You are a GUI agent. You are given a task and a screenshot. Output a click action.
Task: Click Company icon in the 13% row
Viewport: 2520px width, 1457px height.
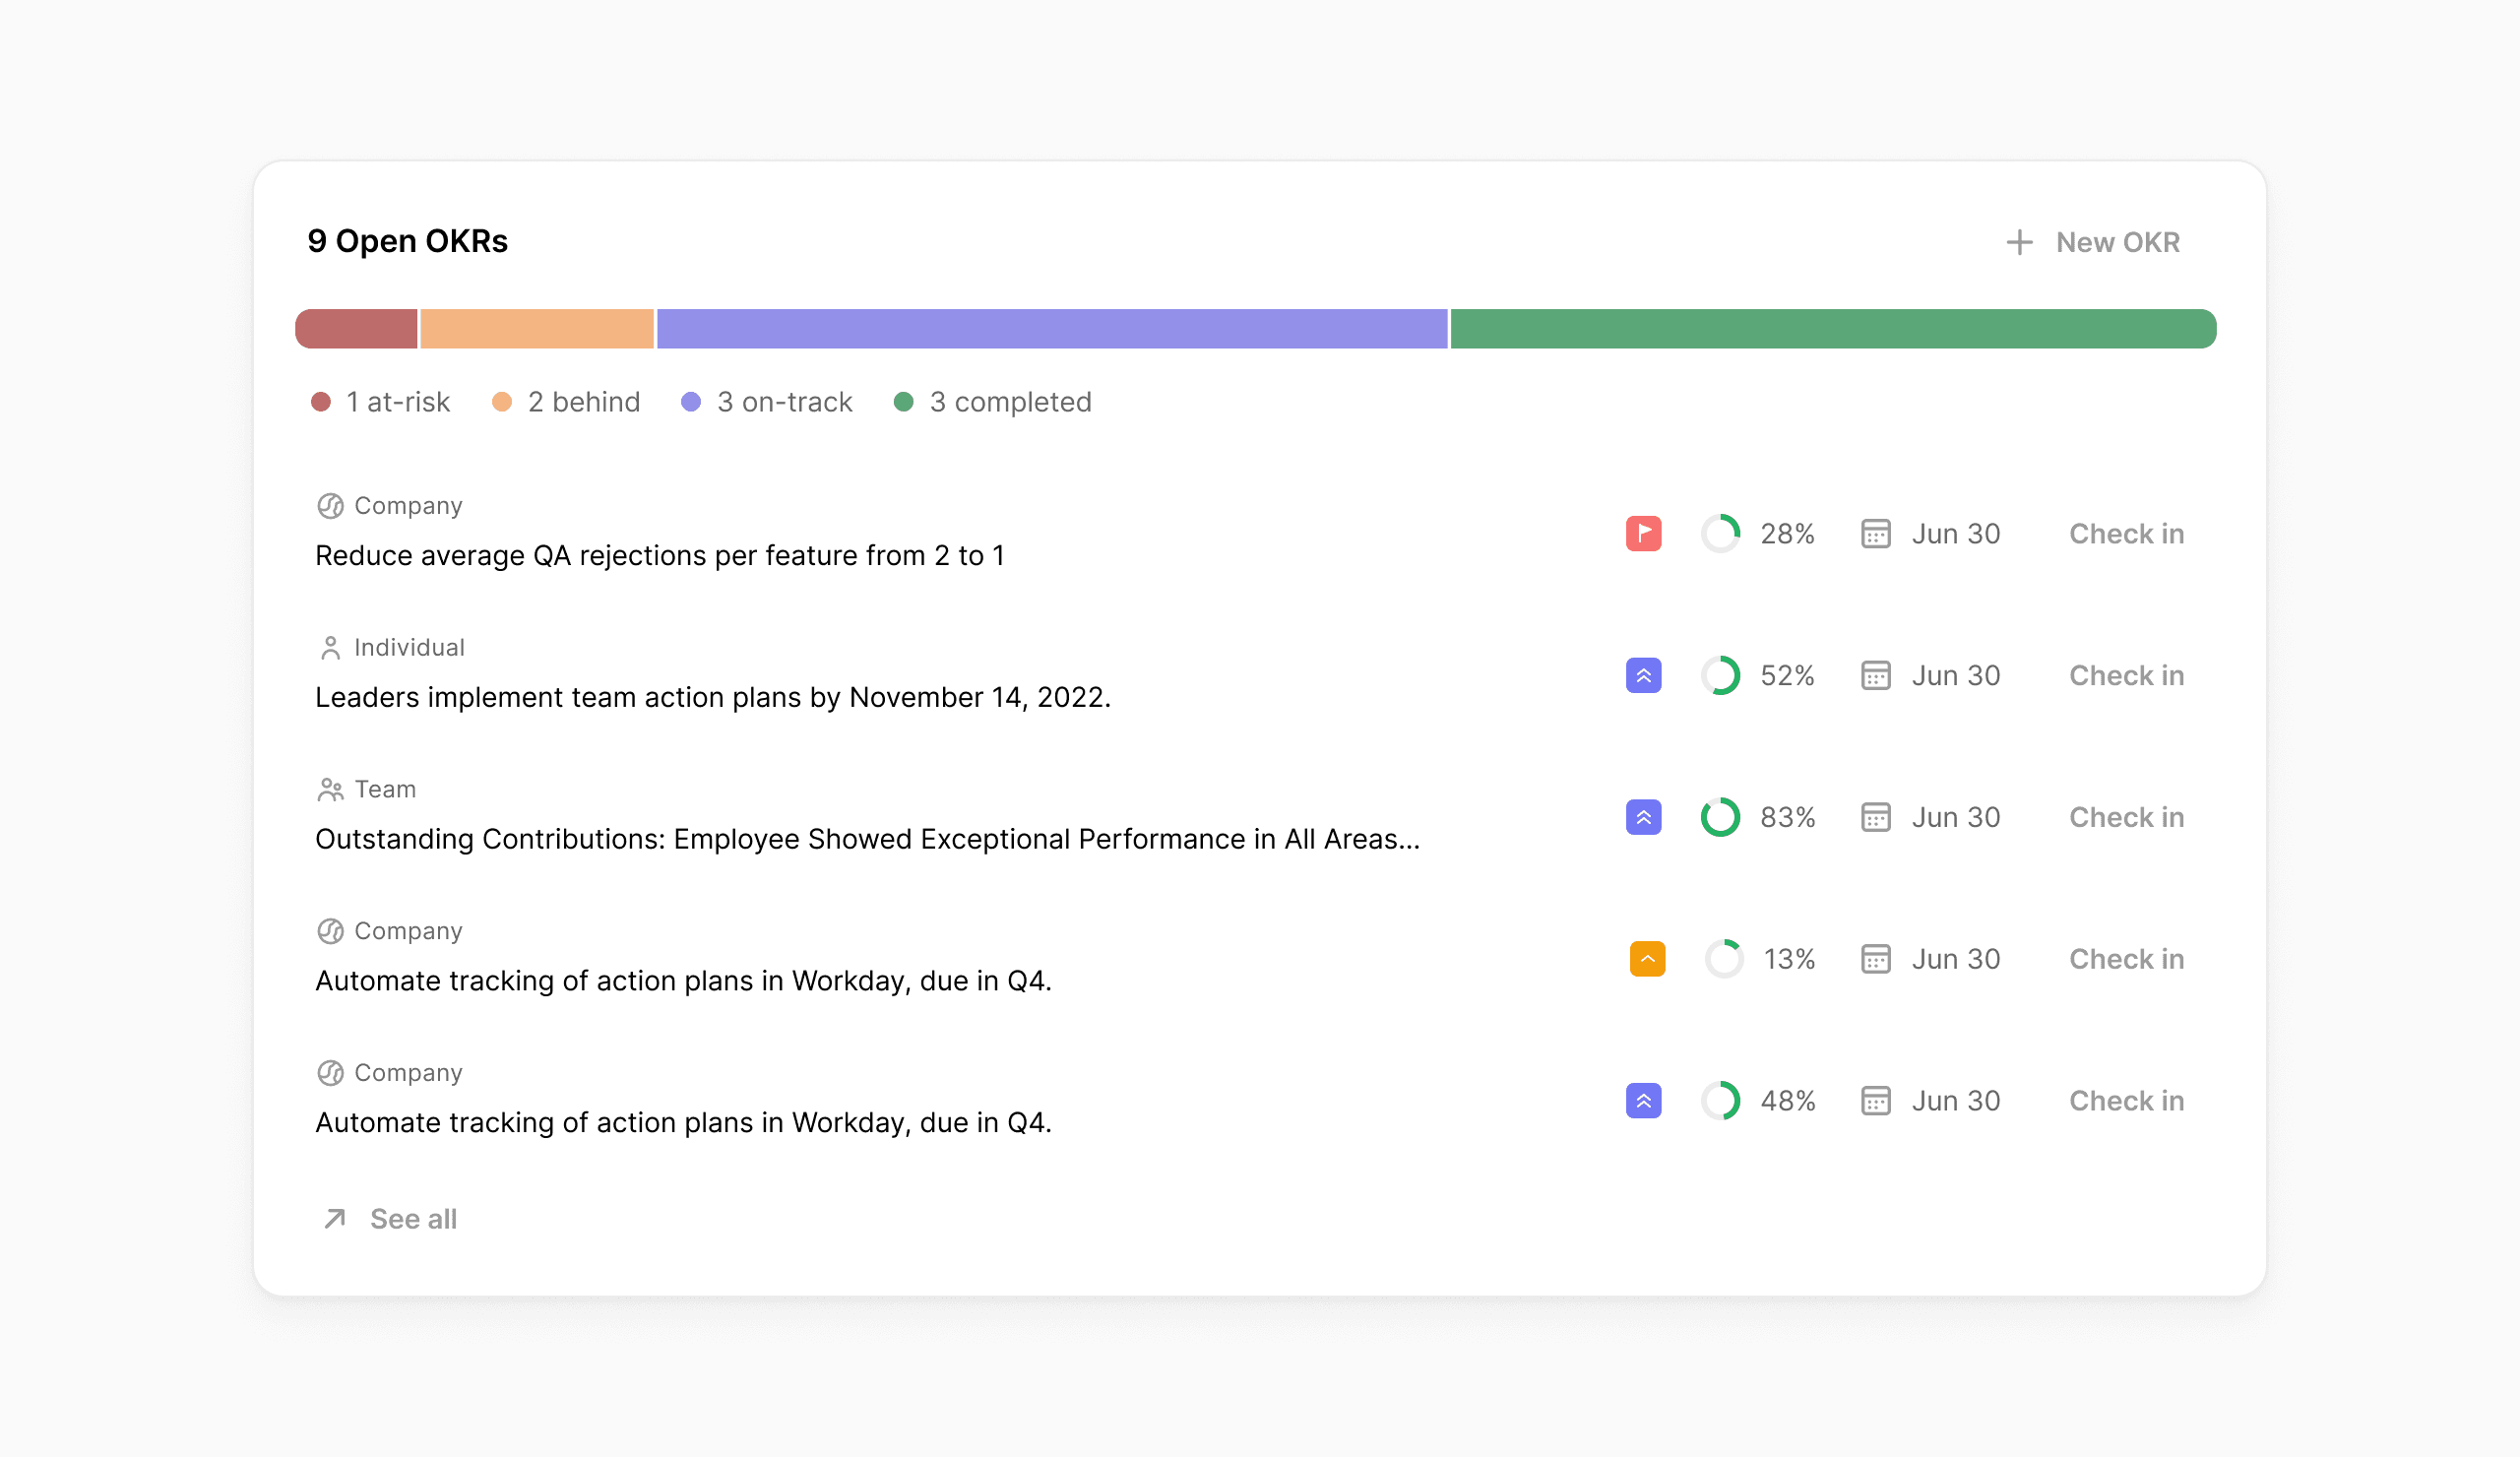click(330, 931)
